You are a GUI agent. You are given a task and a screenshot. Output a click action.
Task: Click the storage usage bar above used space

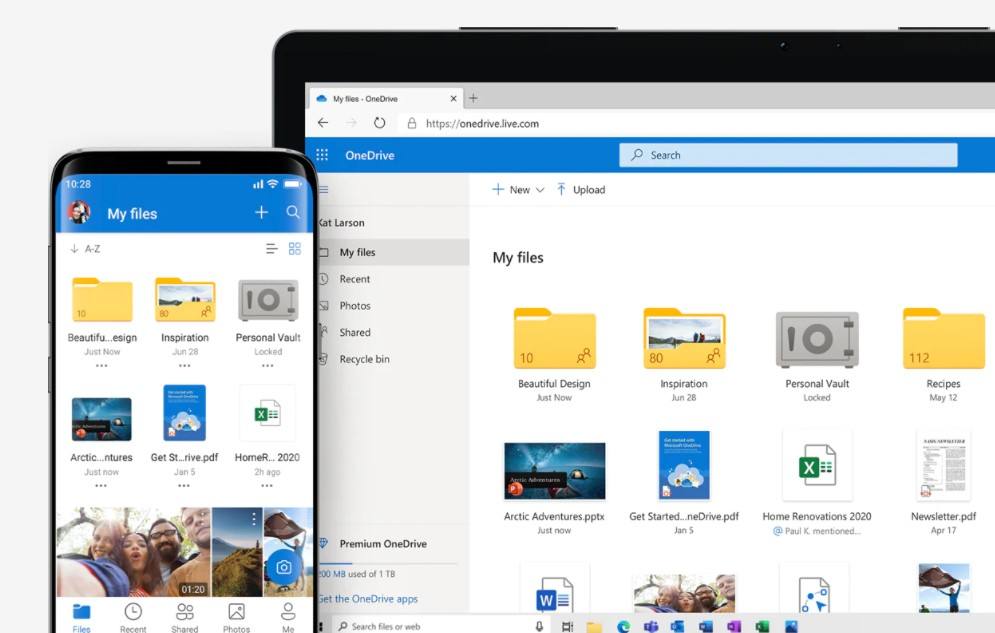click(x=388, y=563)
